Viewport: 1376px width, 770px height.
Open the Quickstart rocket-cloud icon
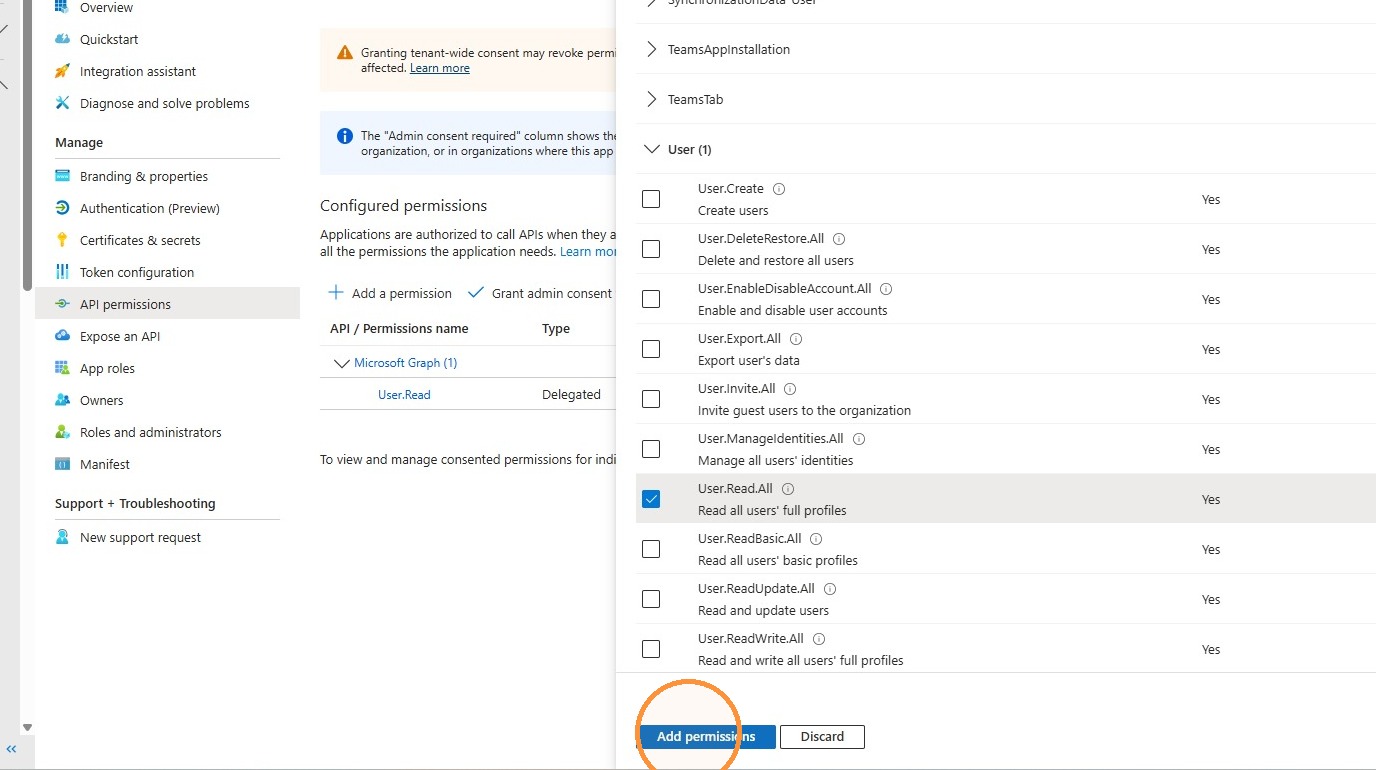pyautogui.click(x=62, y=39)
